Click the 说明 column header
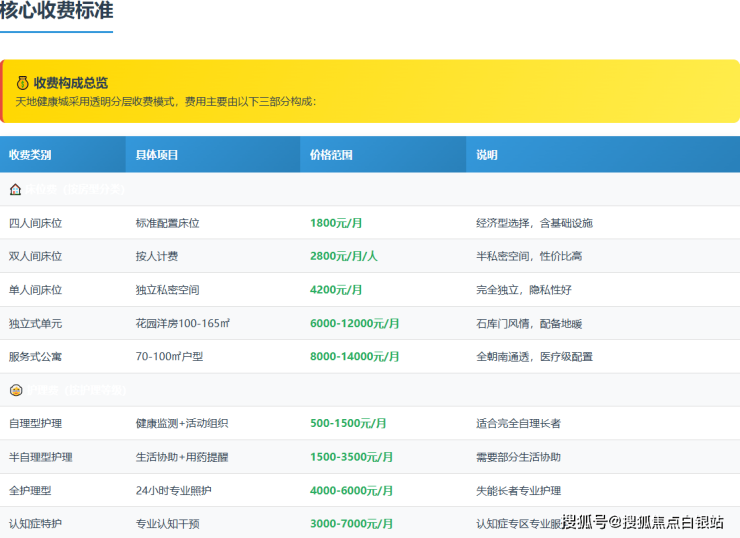 [x=487, y=155]
